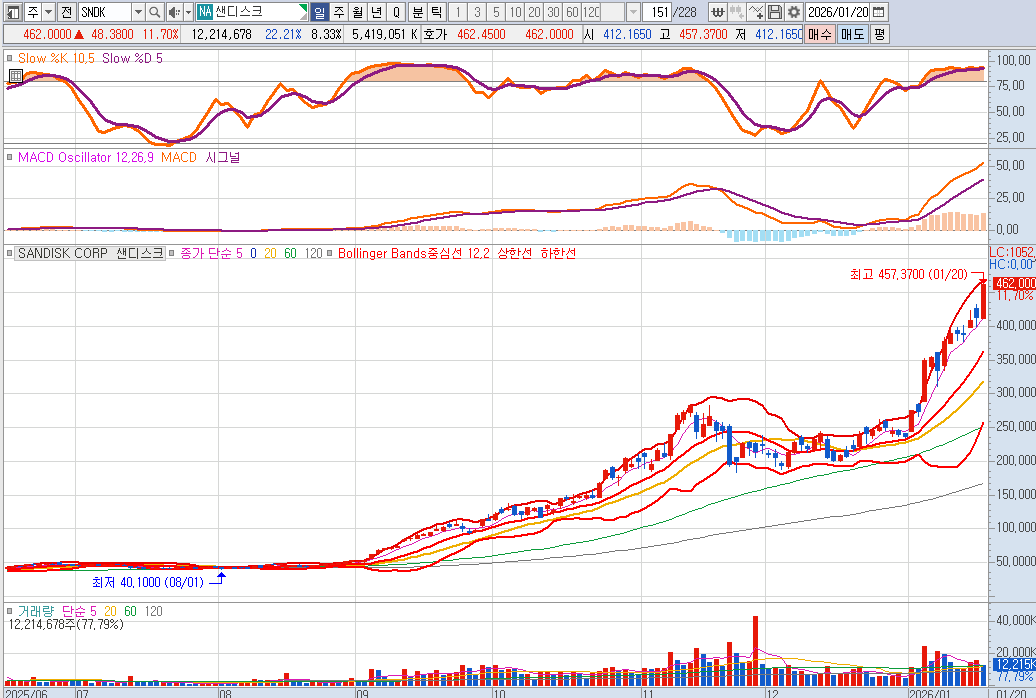Click the 151 candle count input field

pyautogui.click(x=657, y=12)
